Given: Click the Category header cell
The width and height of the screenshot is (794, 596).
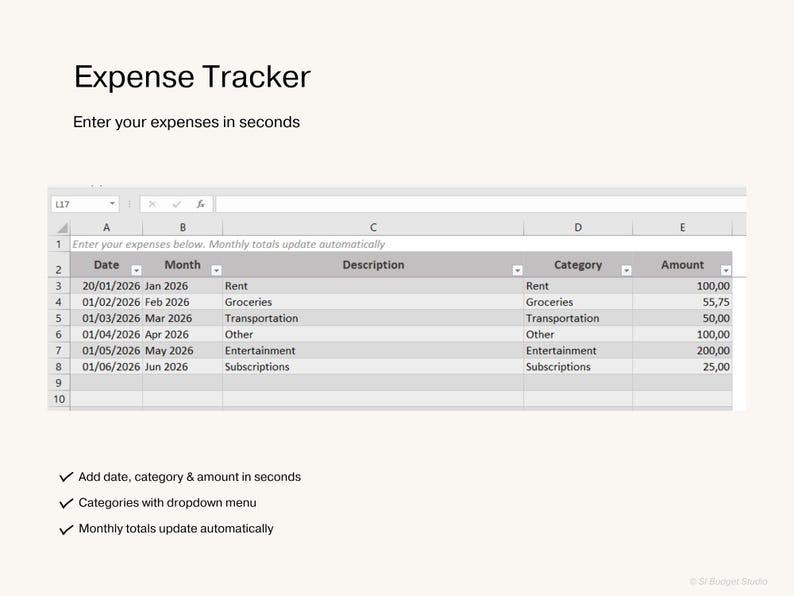Looking at the screenshot, I should pos(578,265).
